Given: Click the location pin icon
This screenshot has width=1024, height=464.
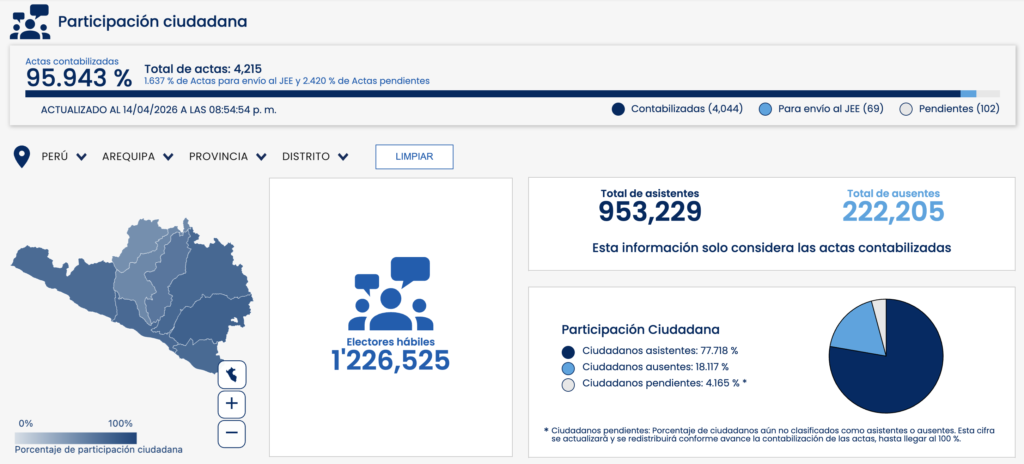Looking at the screenshot, I should 21,157.
